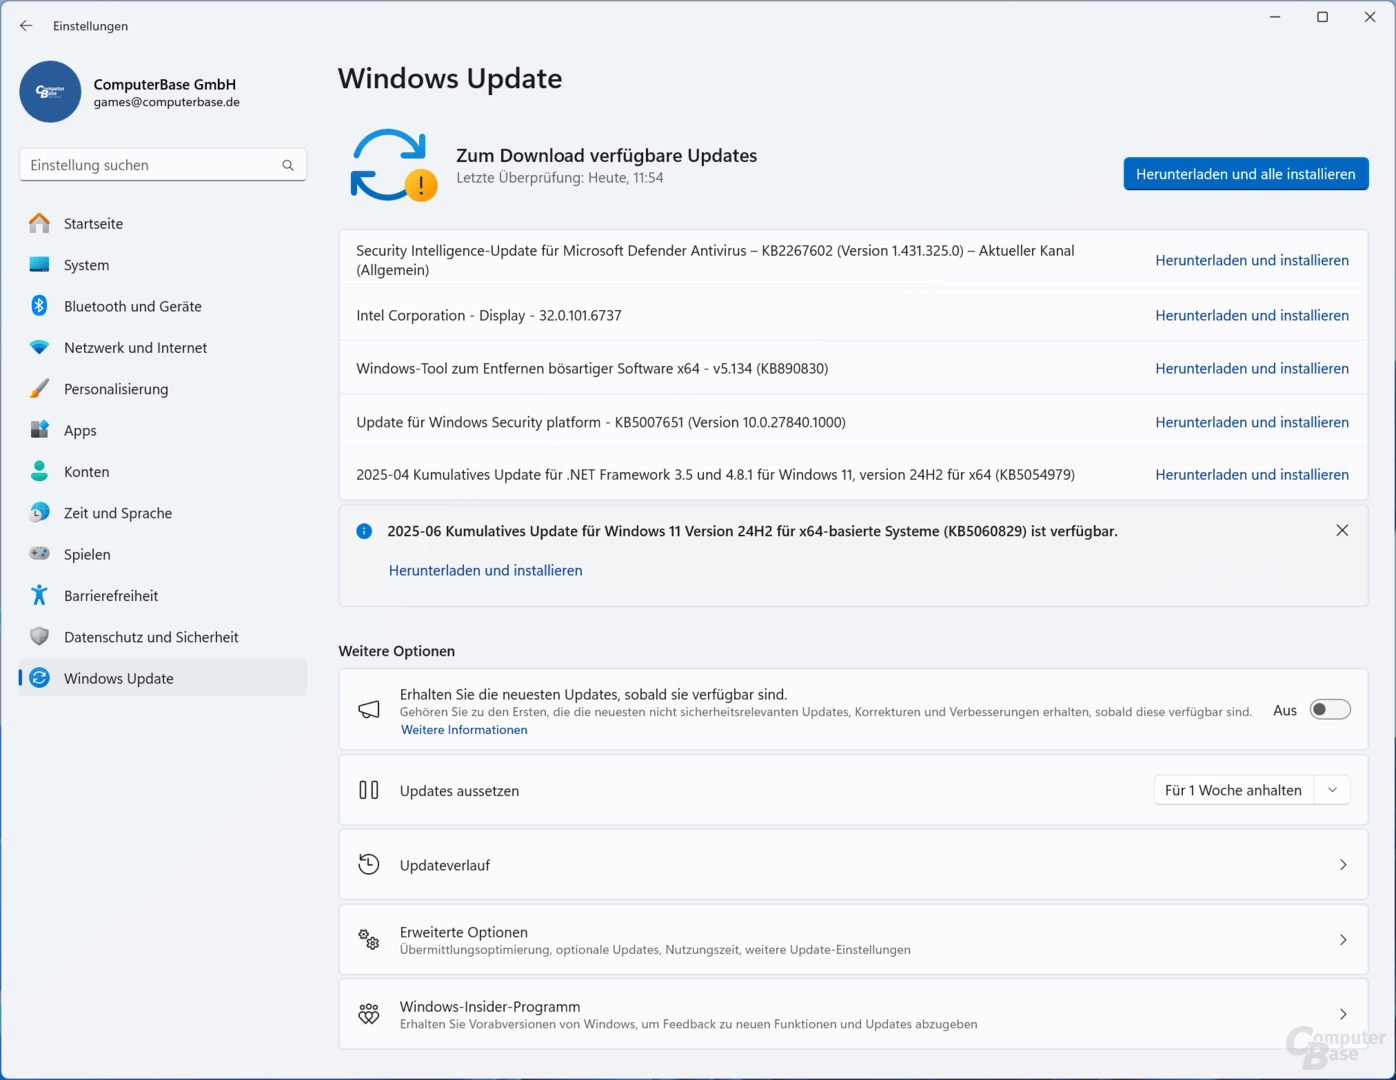Click the Konten person icon
1396x1080 pixels.
coord(39,471)
